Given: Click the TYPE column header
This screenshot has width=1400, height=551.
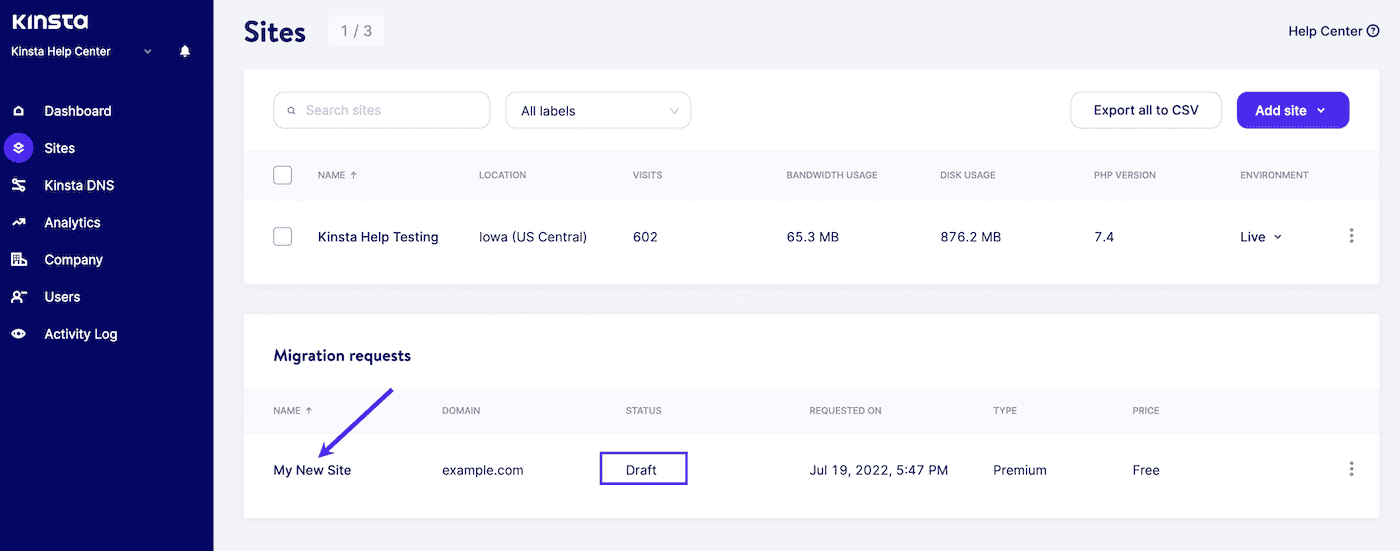Looking at the screenshot, I should click(x=1004, y=410).
